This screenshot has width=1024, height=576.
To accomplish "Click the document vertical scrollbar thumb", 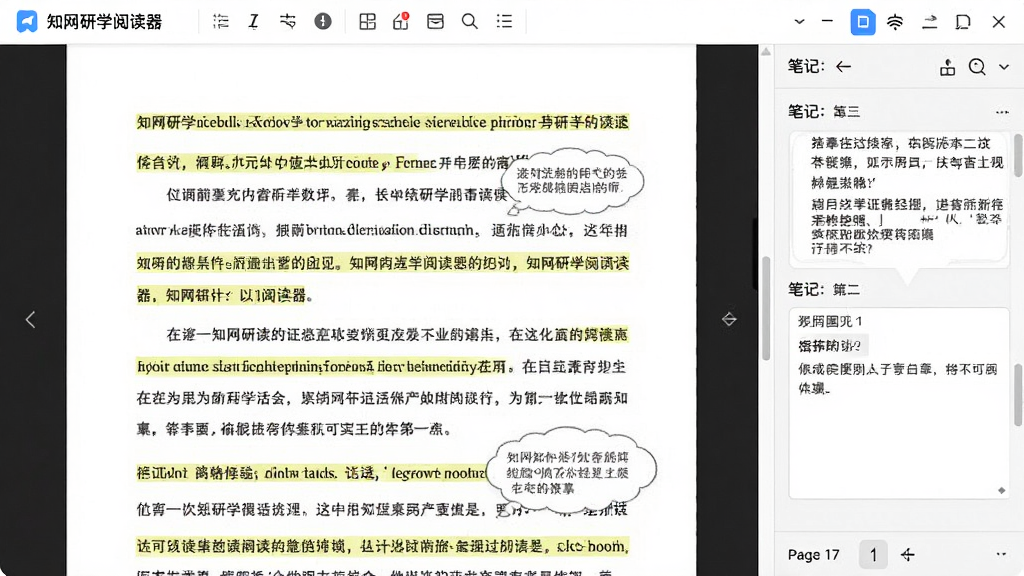I will click(766, 307).
